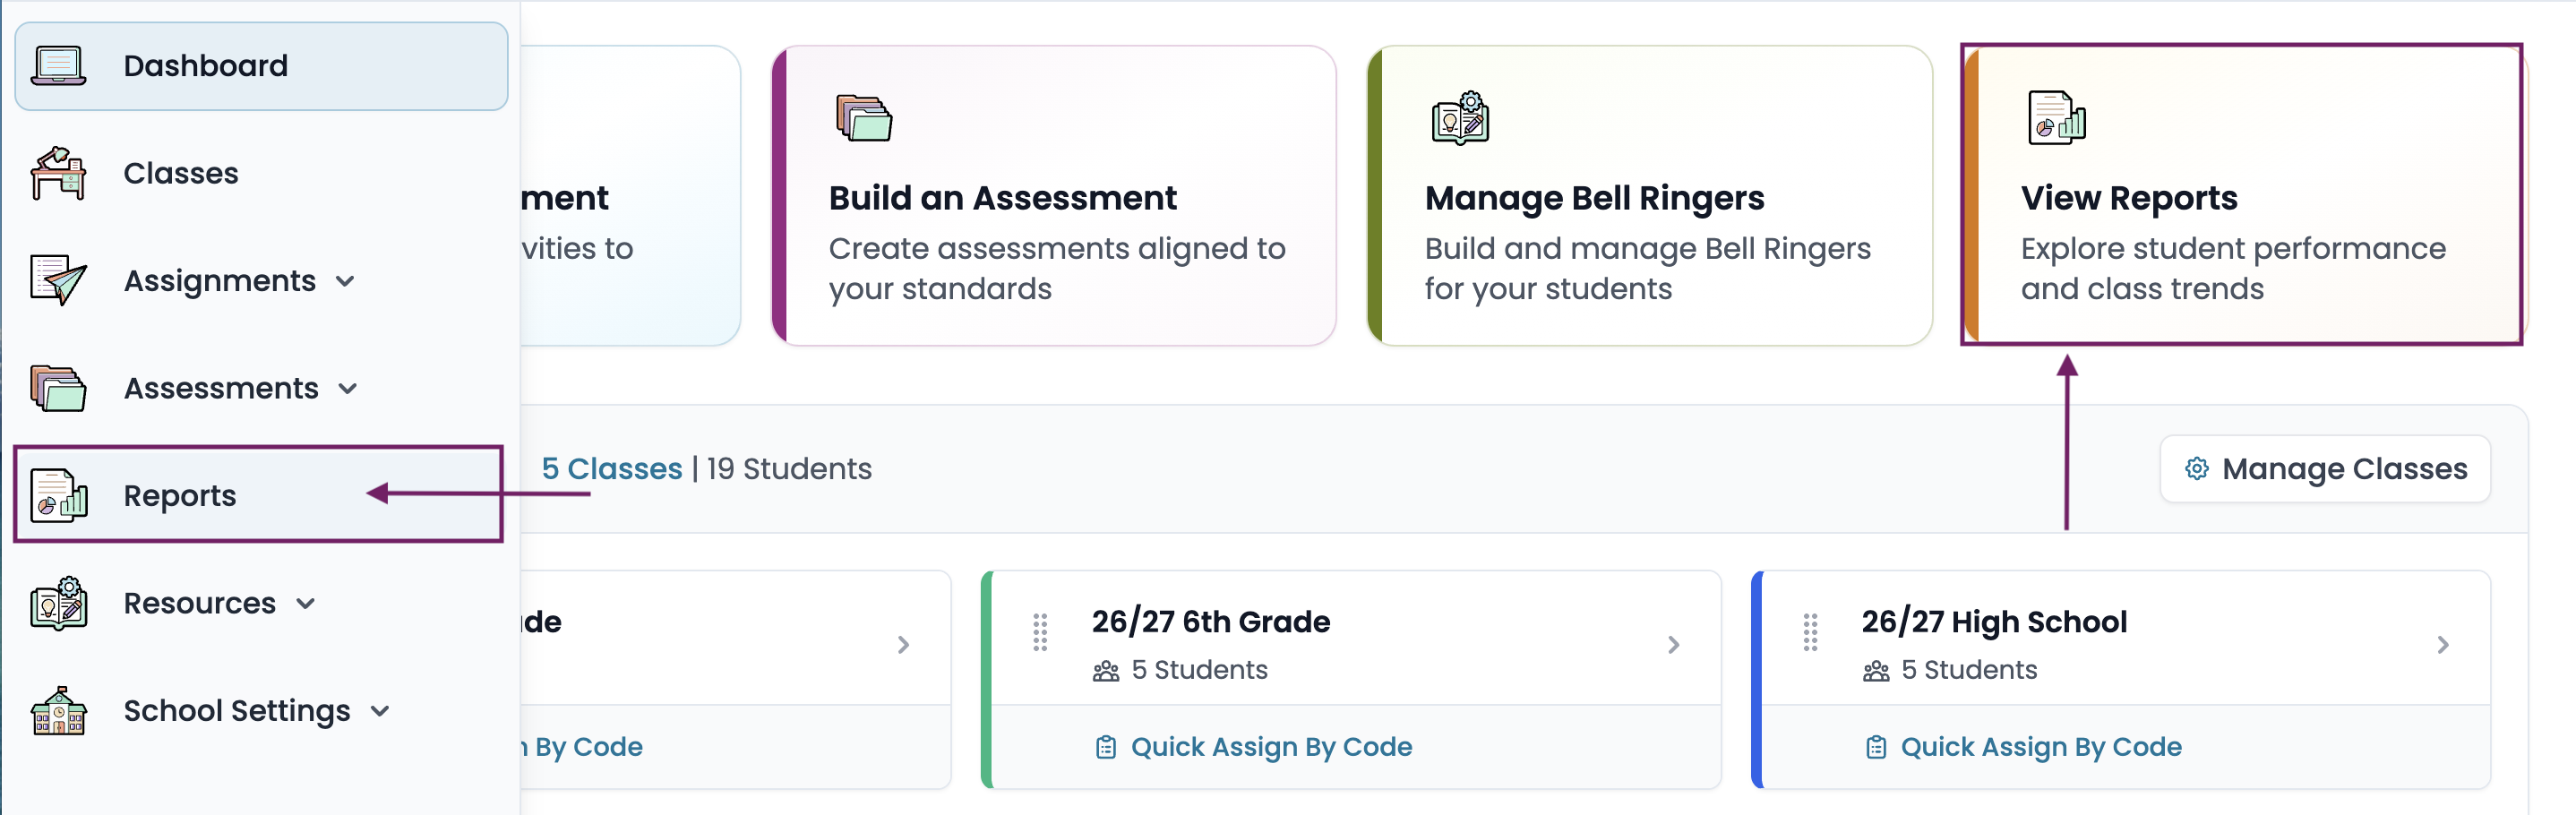Open 26/27 6th Grade class arrow
Image resolution: width=2576 pixels, height=815 pixels.
point(1673,645)
